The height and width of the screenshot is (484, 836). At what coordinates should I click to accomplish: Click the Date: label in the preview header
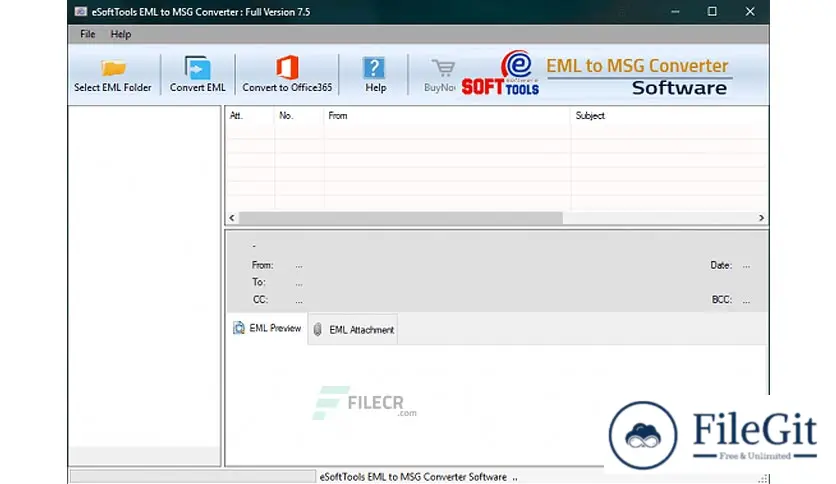[x=721, y=265]
